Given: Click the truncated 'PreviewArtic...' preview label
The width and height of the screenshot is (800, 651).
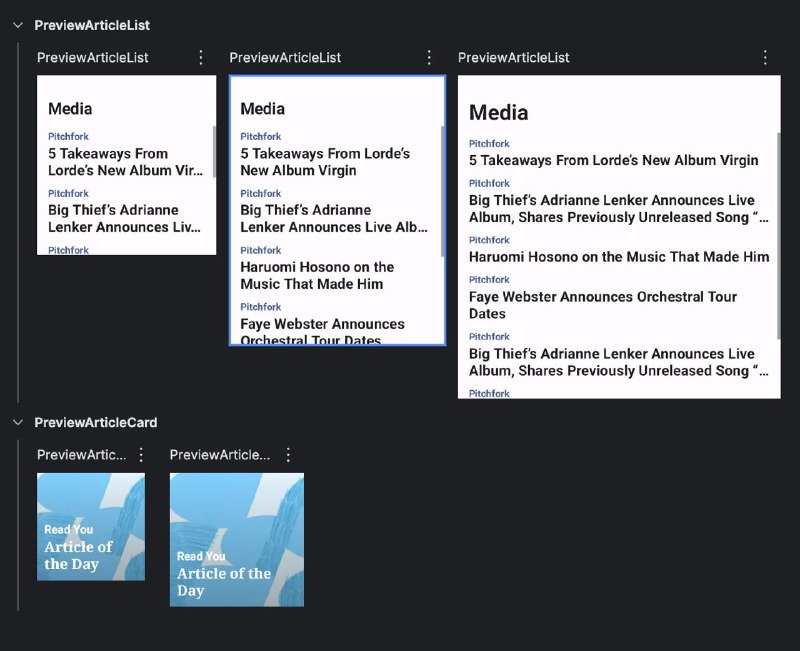Looking at the screenshot, I should pyautogui.click(x=82, y=455).
